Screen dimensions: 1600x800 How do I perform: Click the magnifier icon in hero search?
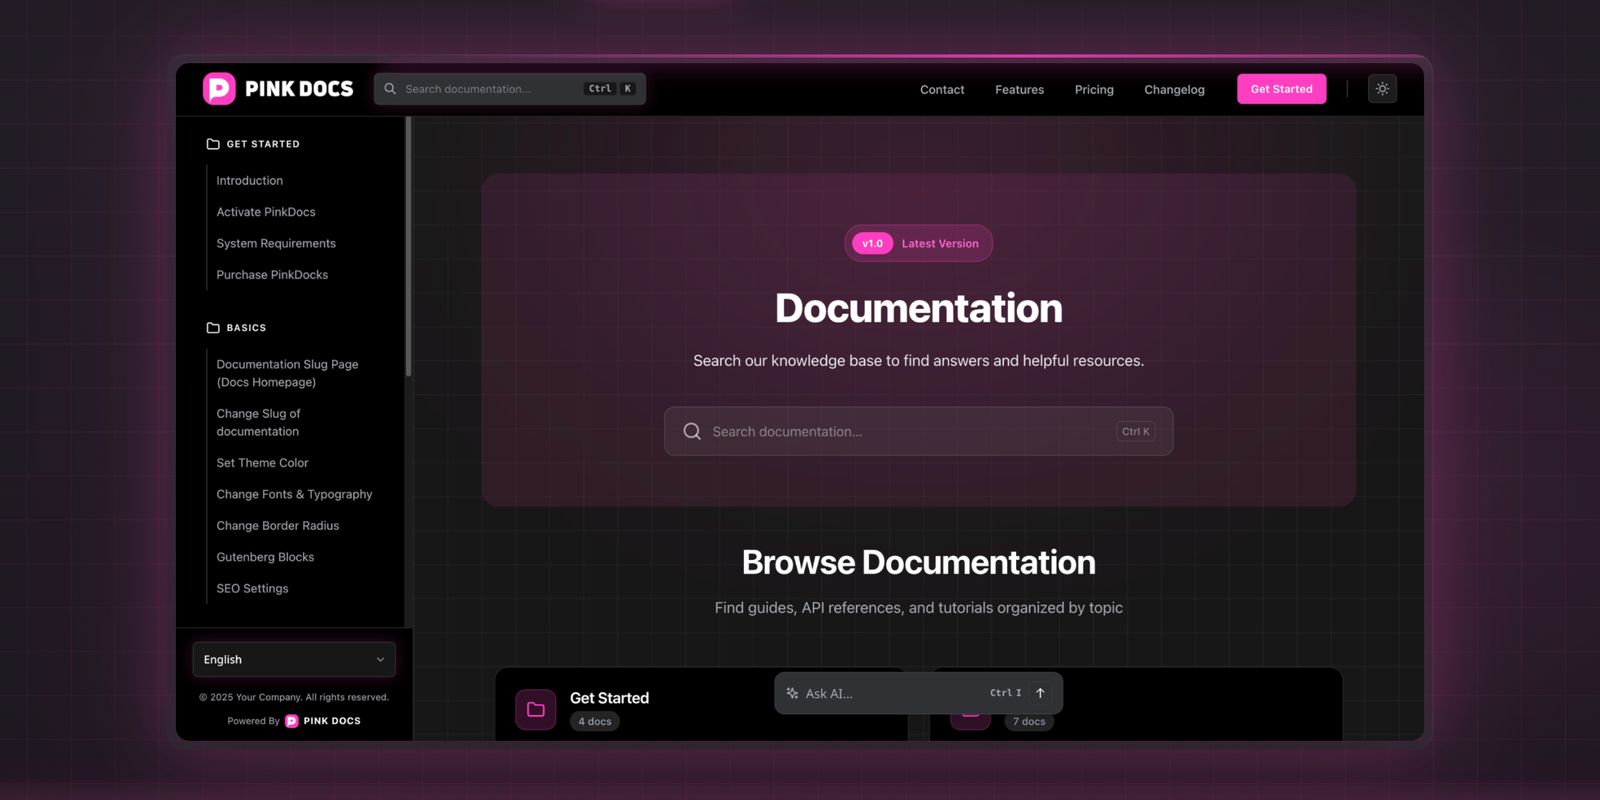[692, 431]
